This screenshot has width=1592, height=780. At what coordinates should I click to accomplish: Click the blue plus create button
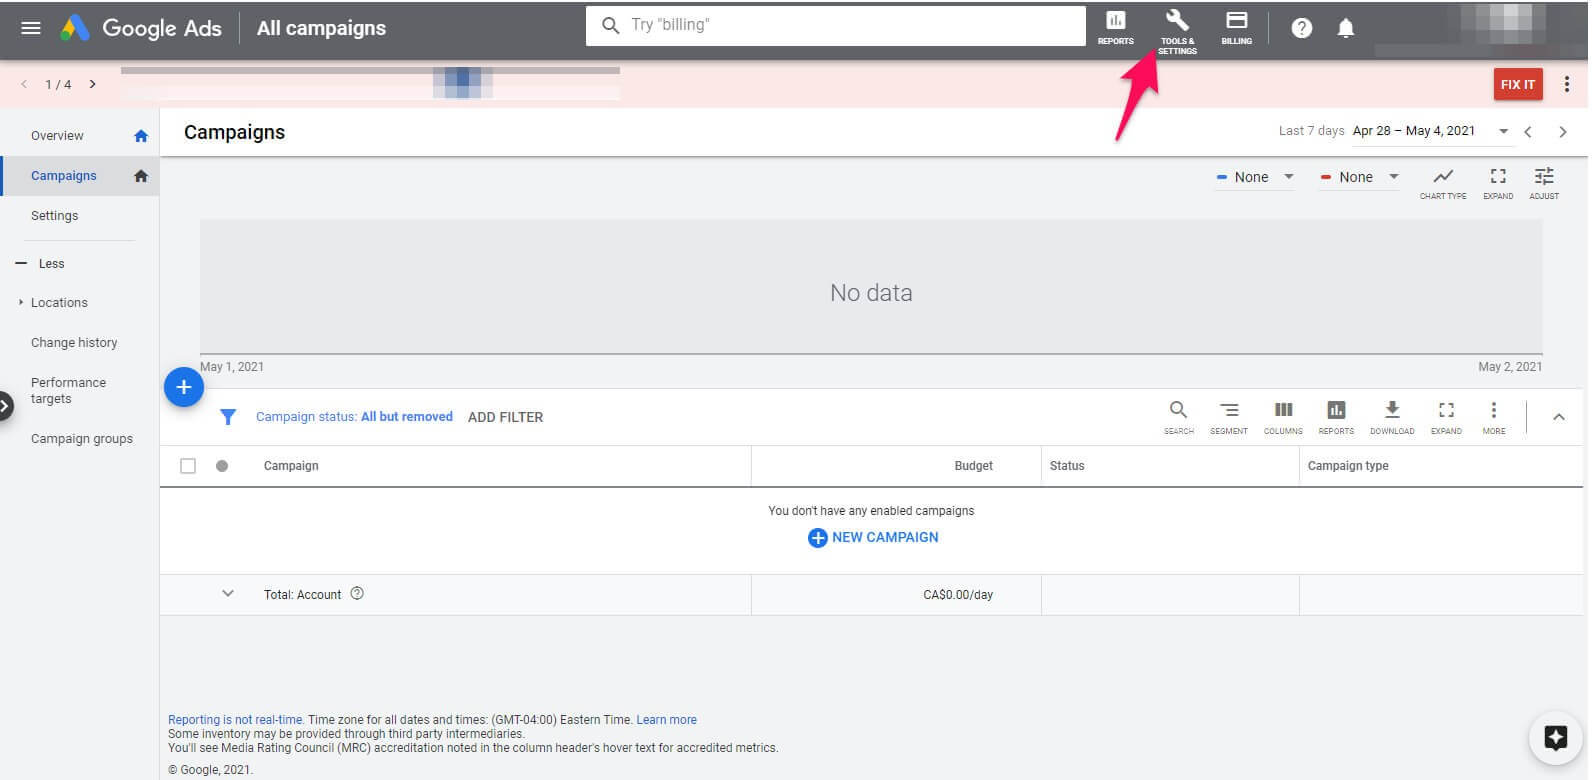pos(184,387)
